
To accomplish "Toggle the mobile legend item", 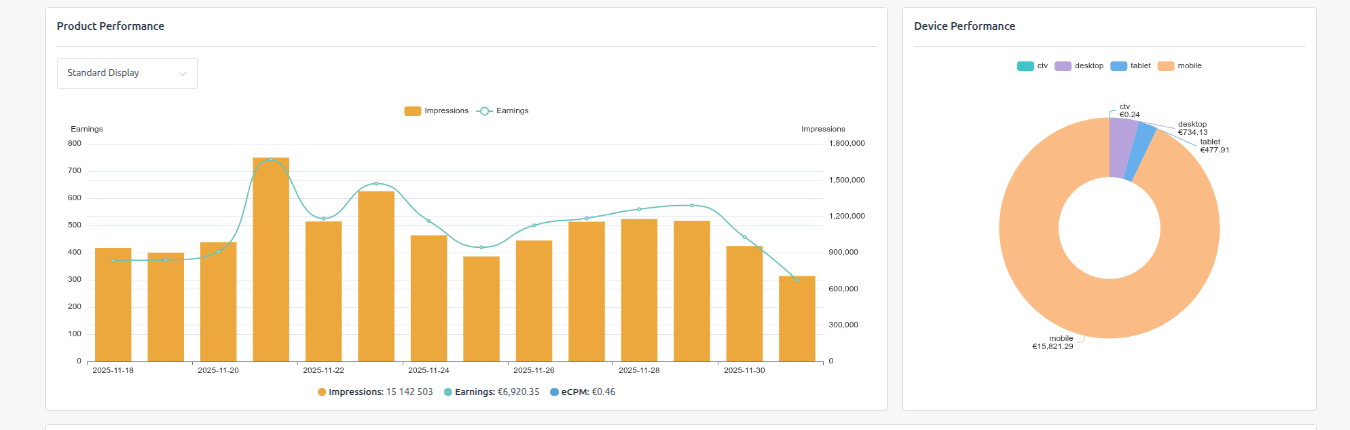I will tap(1180, 66).
